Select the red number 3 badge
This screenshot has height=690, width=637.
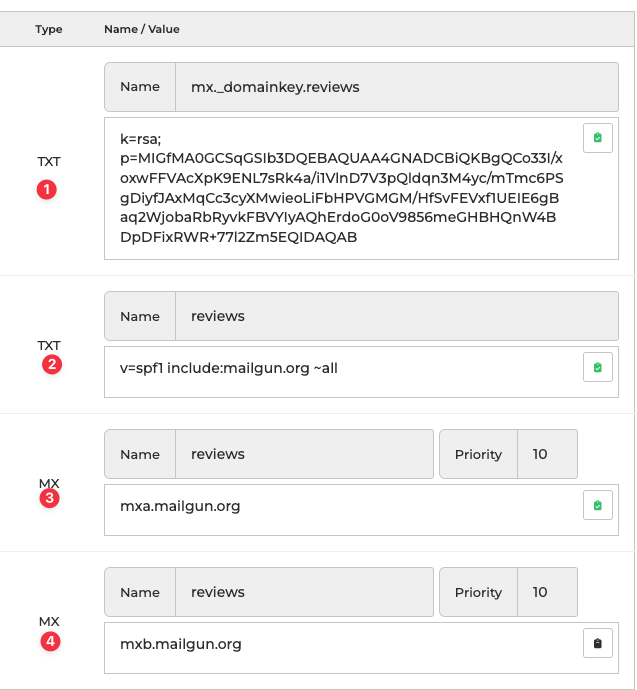pos(48,499)
